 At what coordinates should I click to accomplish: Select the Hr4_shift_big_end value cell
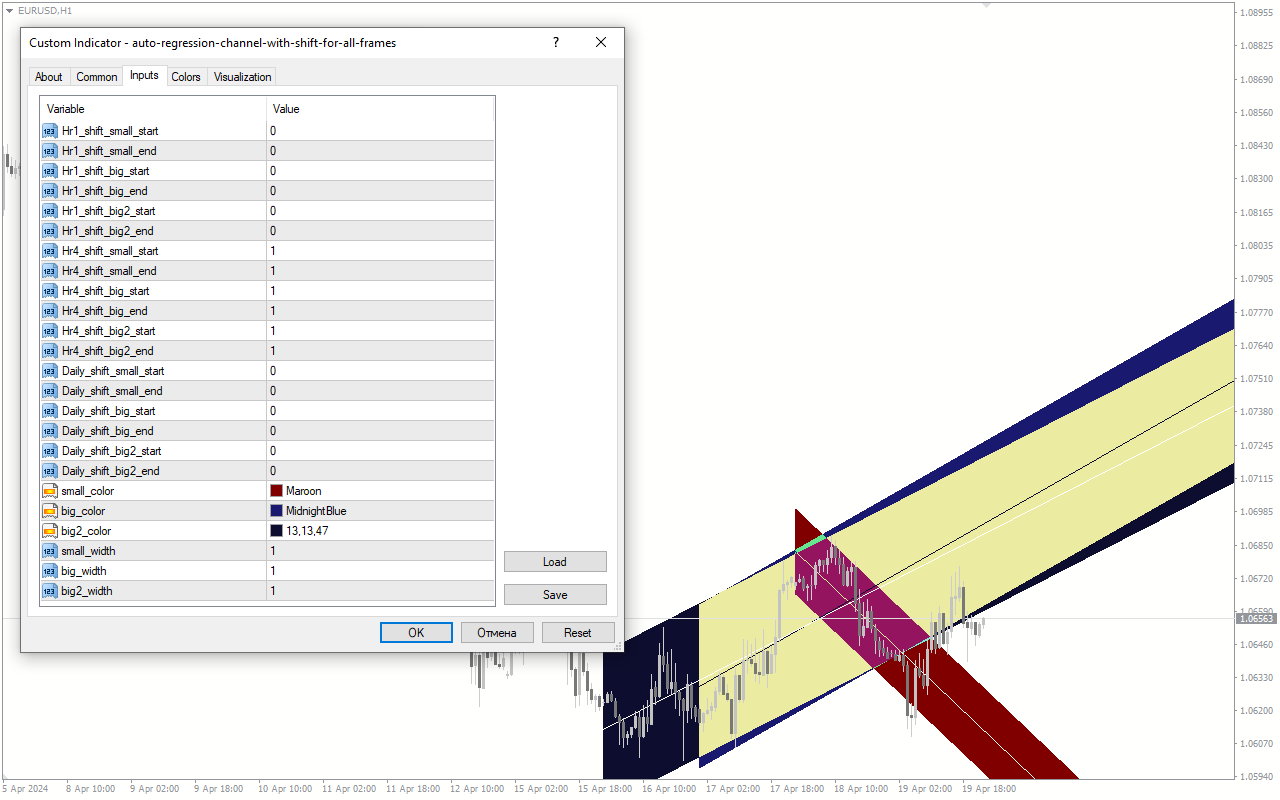pyautogui.click(x=380, y=311)
